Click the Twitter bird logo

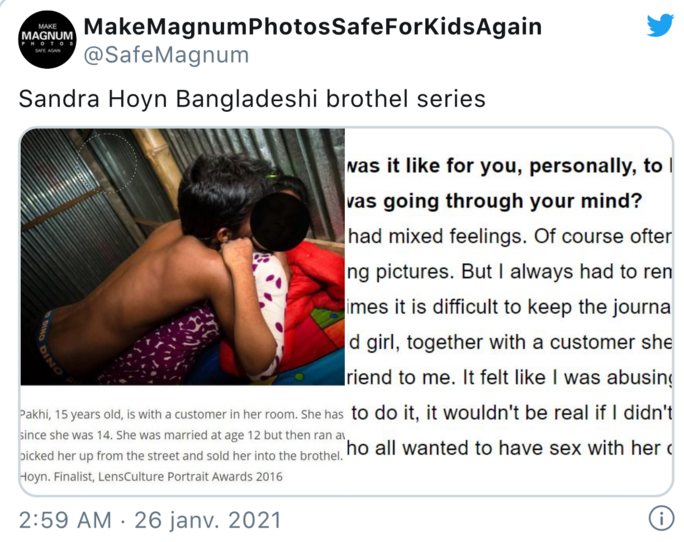click(x=660, y=26)
